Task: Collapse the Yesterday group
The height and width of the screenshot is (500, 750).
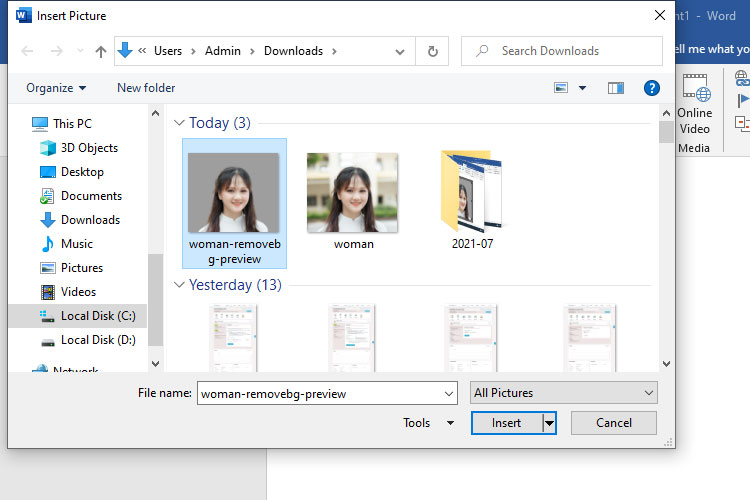Action: [180, 285]
